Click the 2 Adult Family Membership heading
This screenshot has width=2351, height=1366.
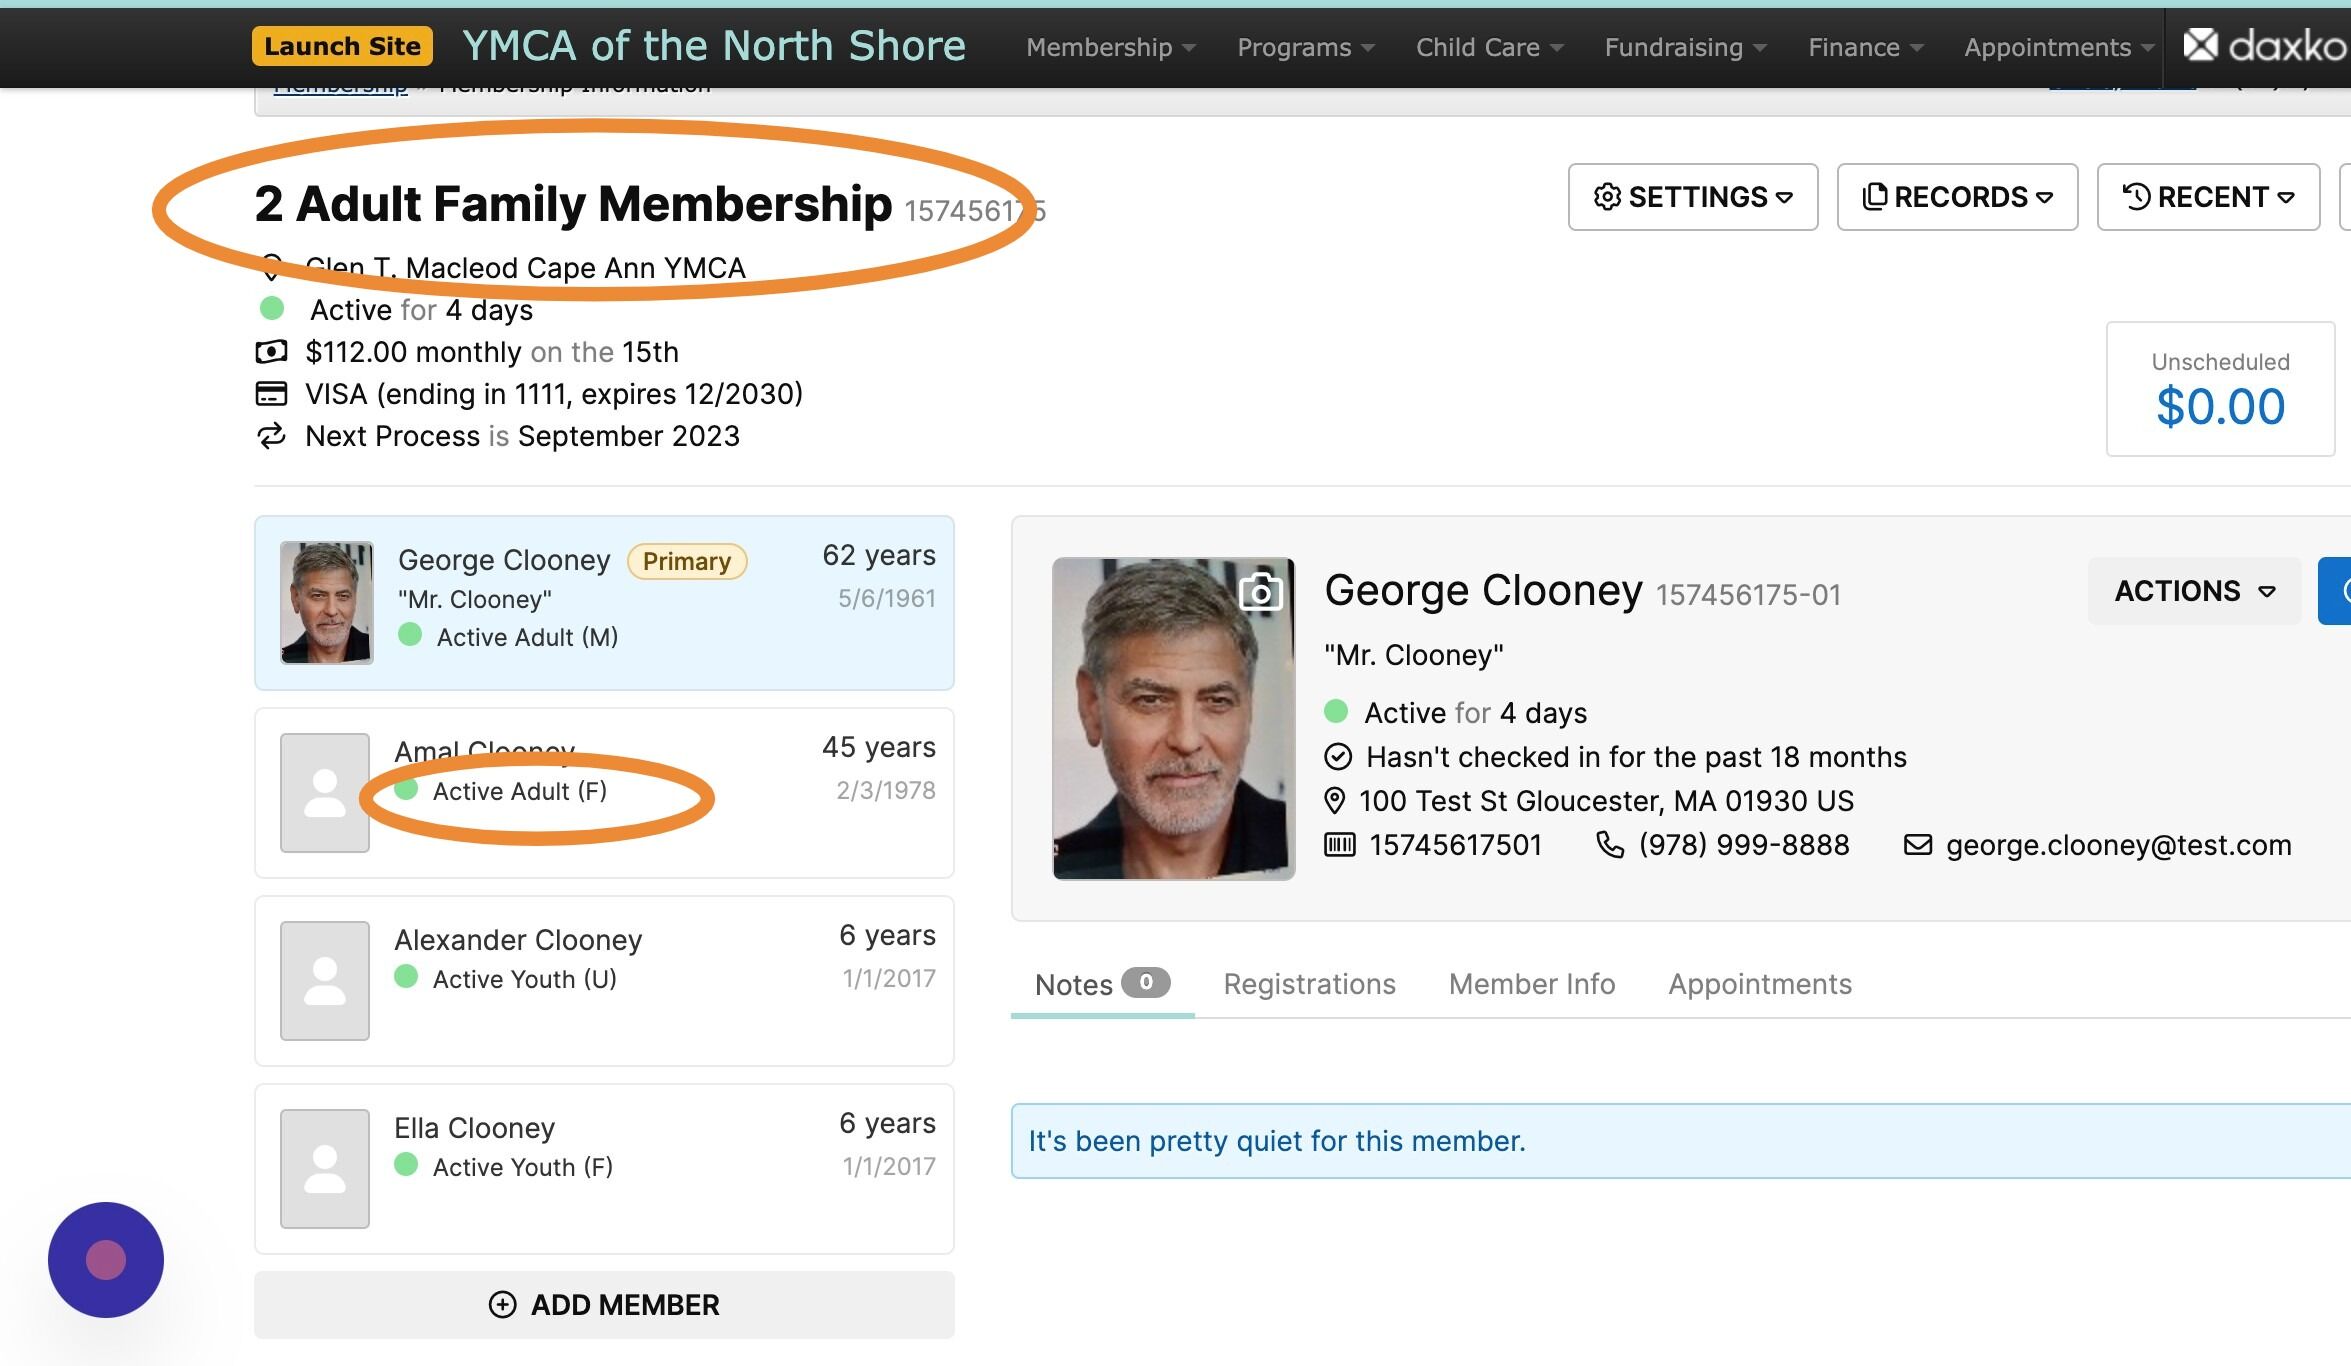(573, 204)
